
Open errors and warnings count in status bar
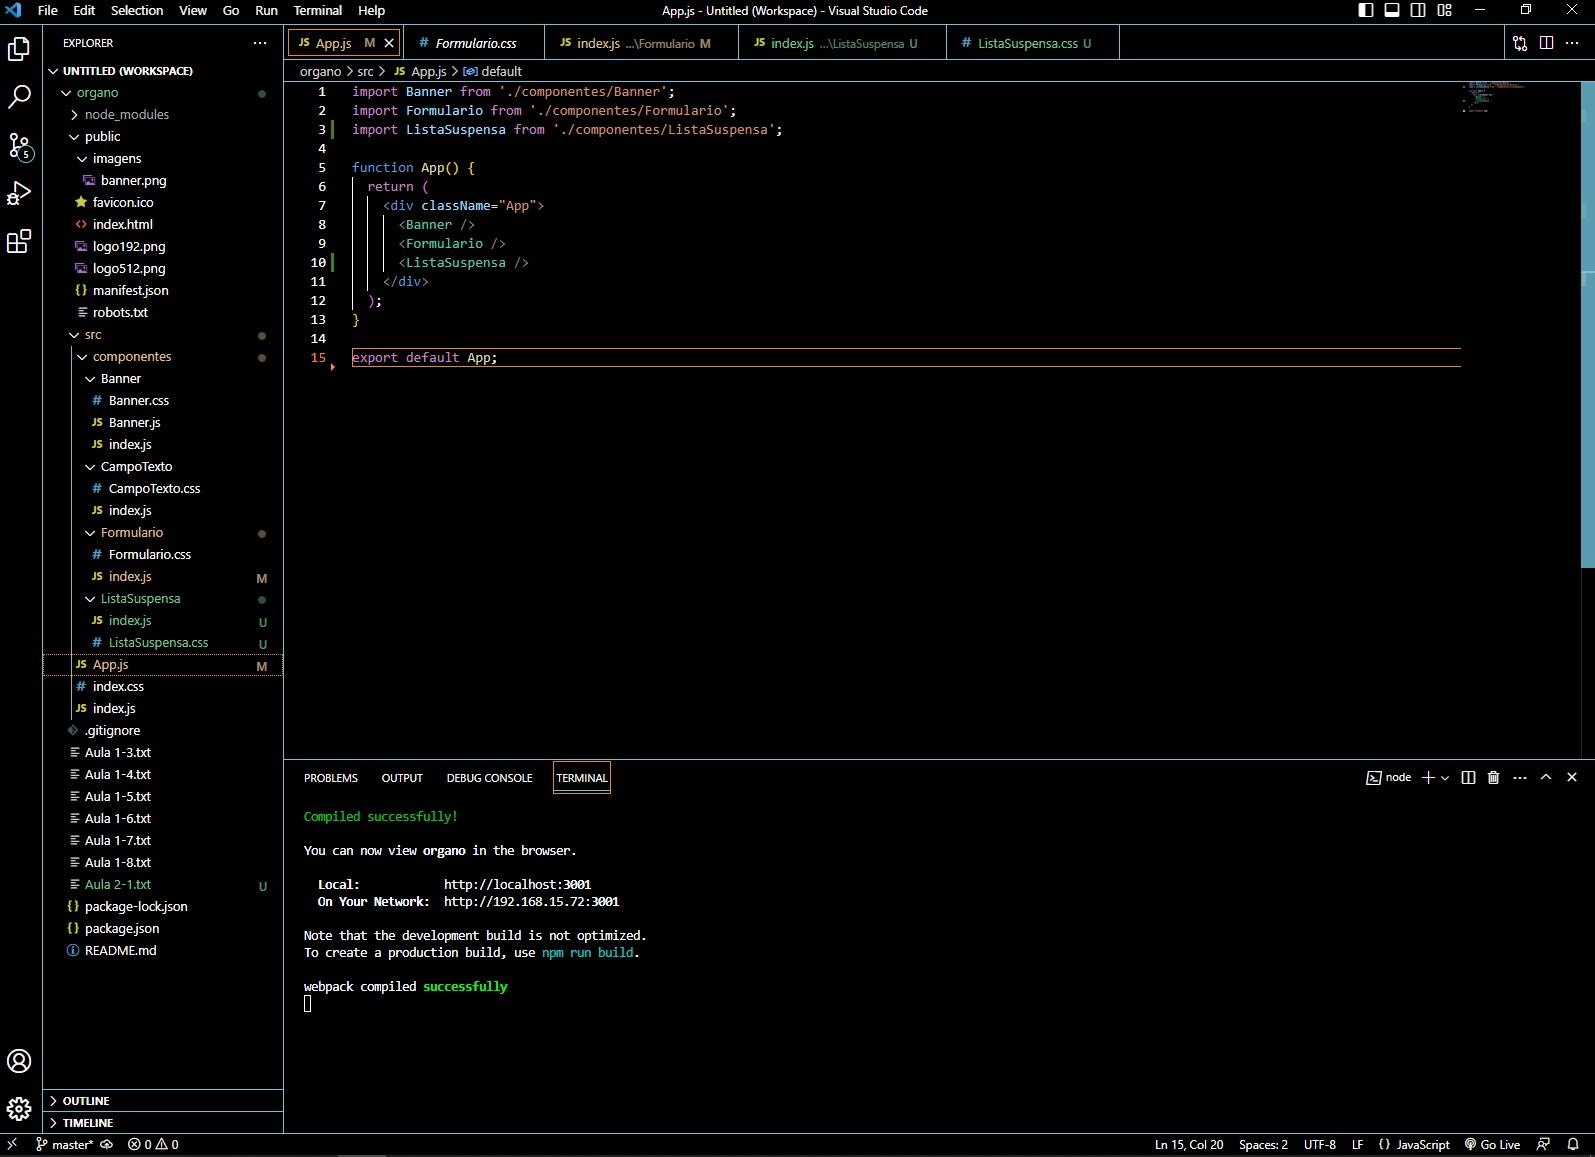(x=153, y=1144)
